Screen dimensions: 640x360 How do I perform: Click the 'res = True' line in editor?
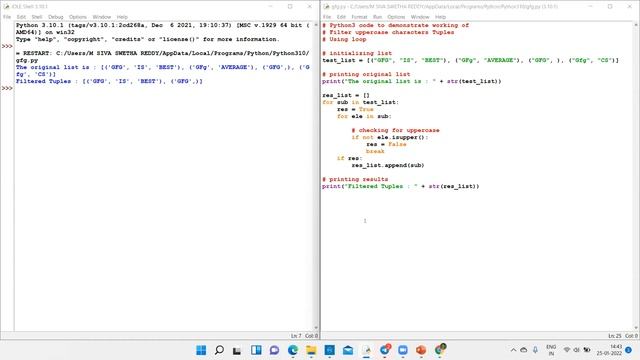pos(355,109)
